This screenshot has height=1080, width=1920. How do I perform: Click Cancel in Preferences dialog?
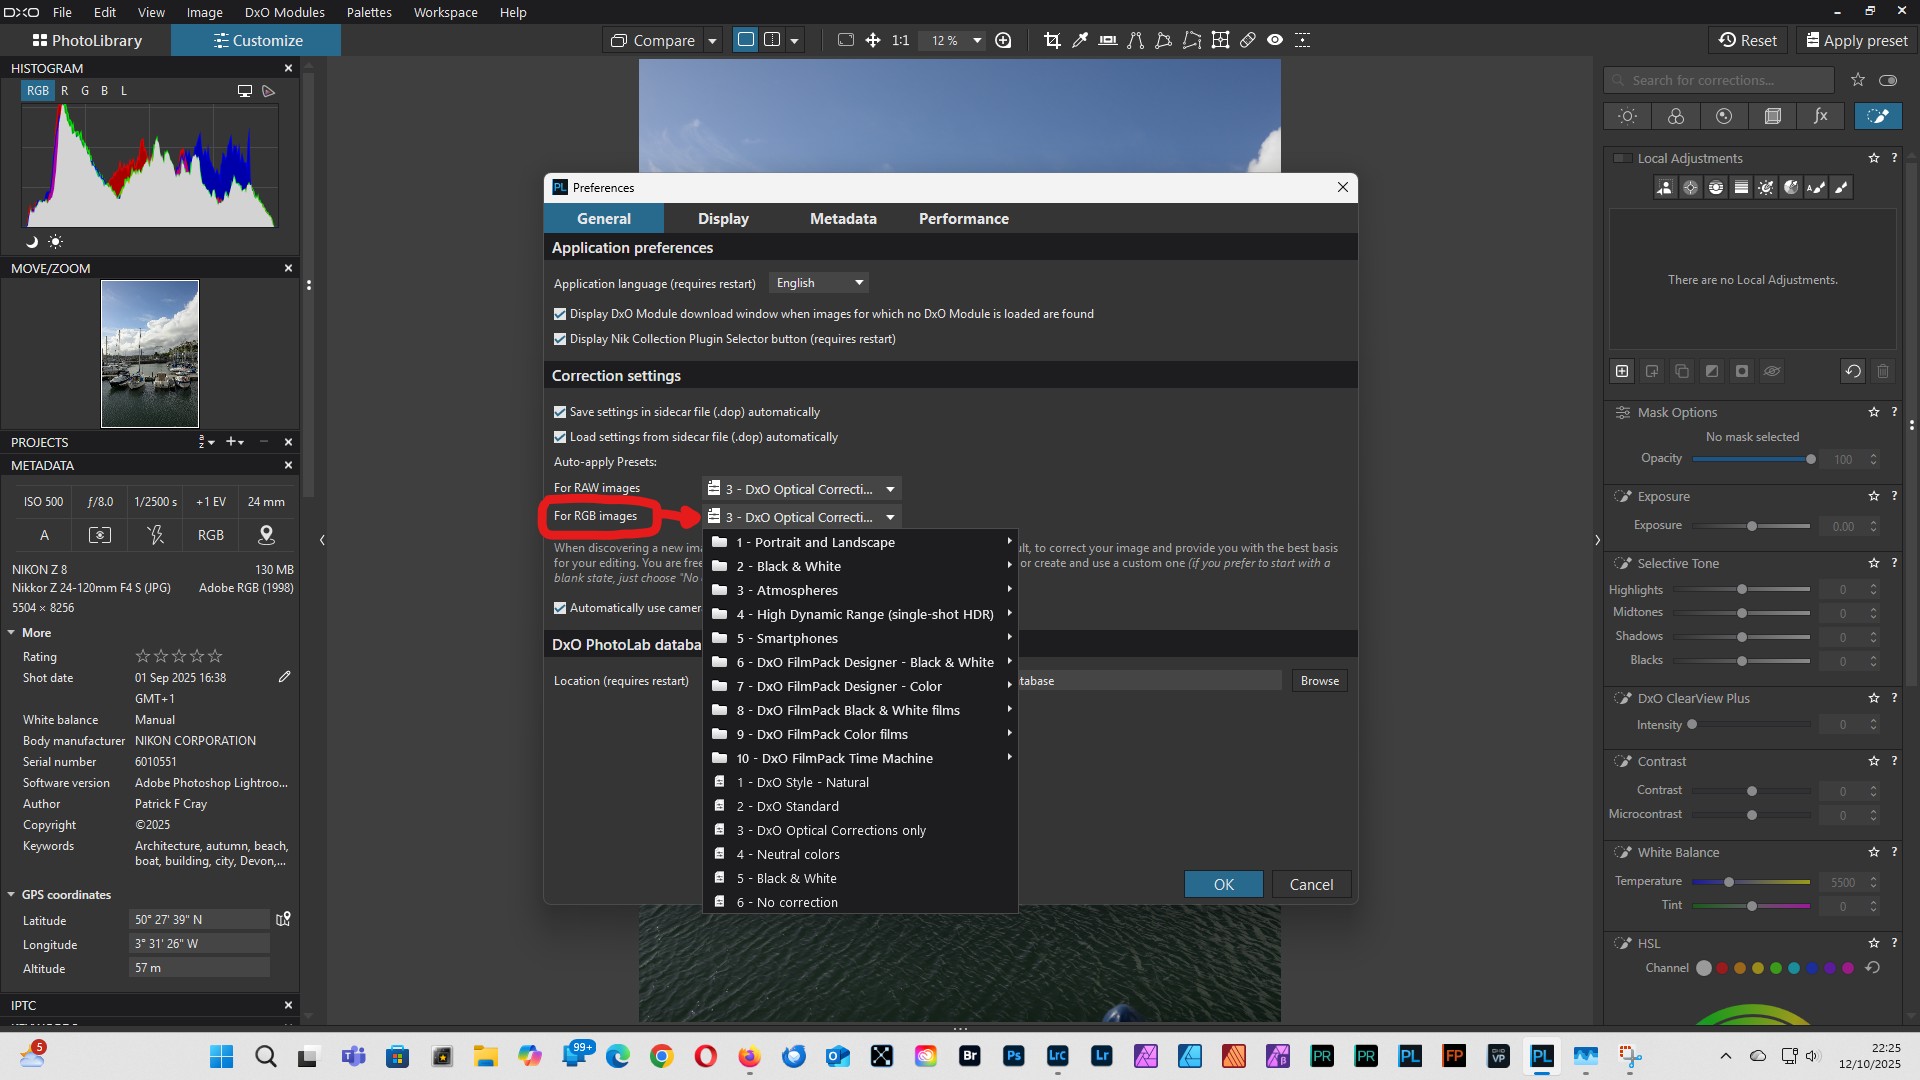(1311, 885)
